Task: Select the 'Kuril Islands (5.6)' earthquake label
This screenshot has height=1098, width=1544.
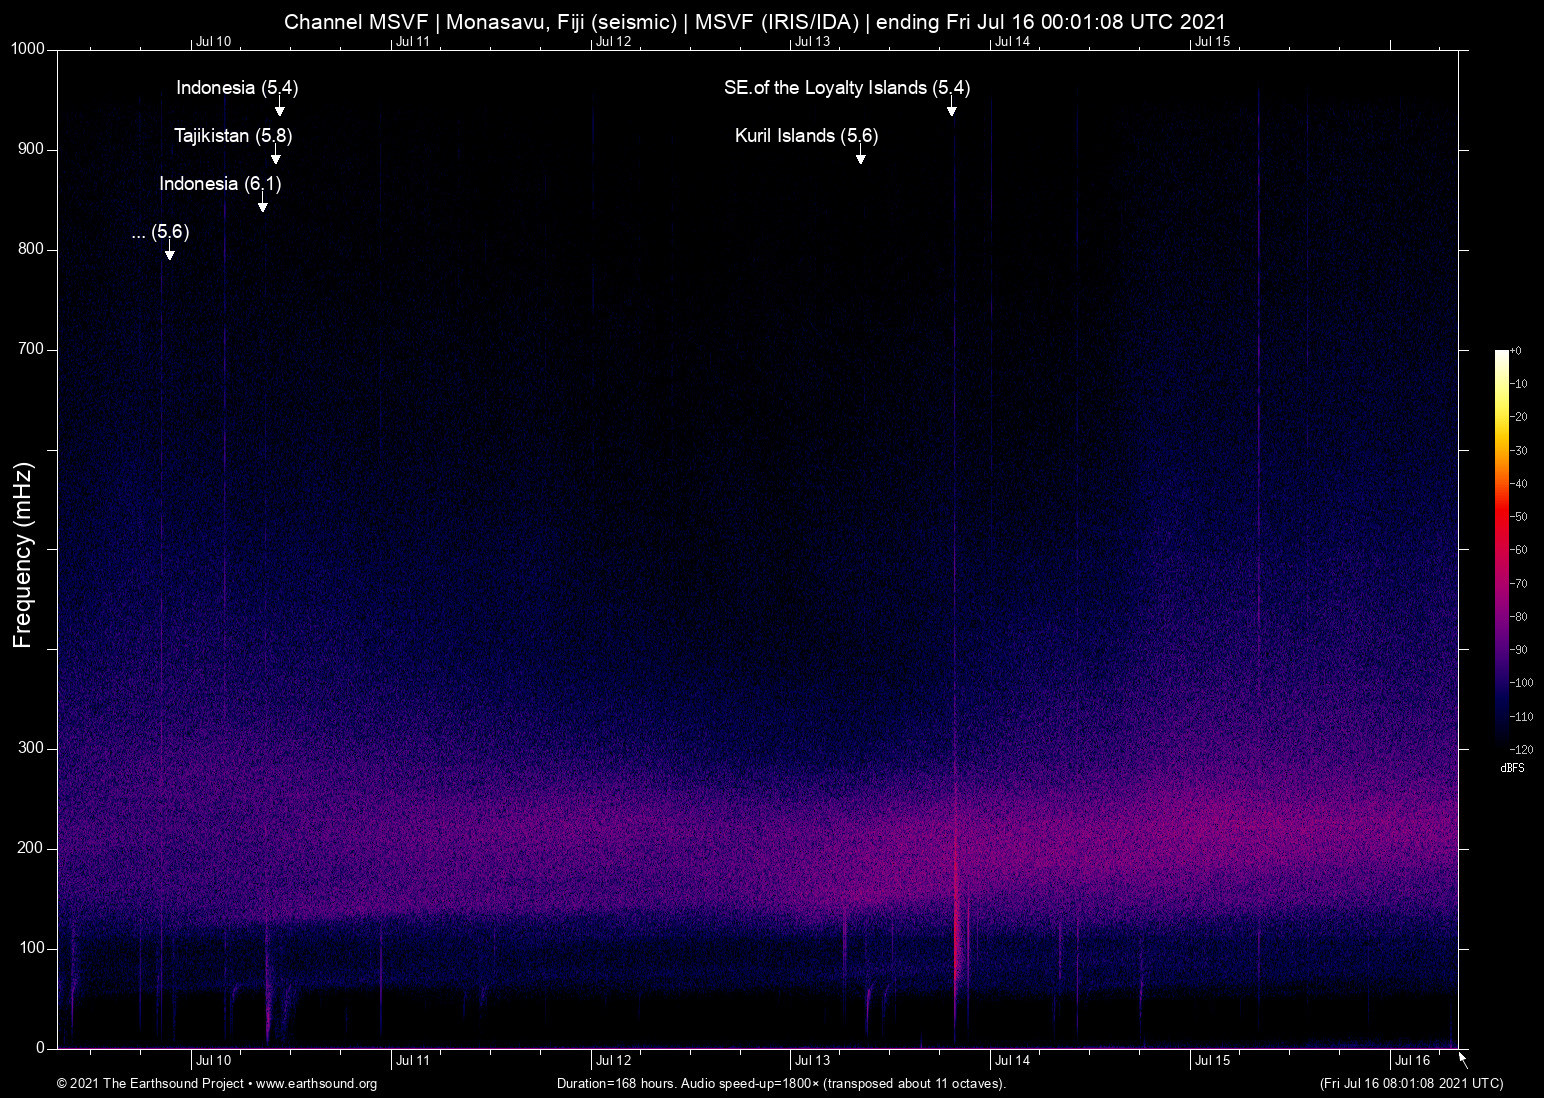Action: point(806,136)
